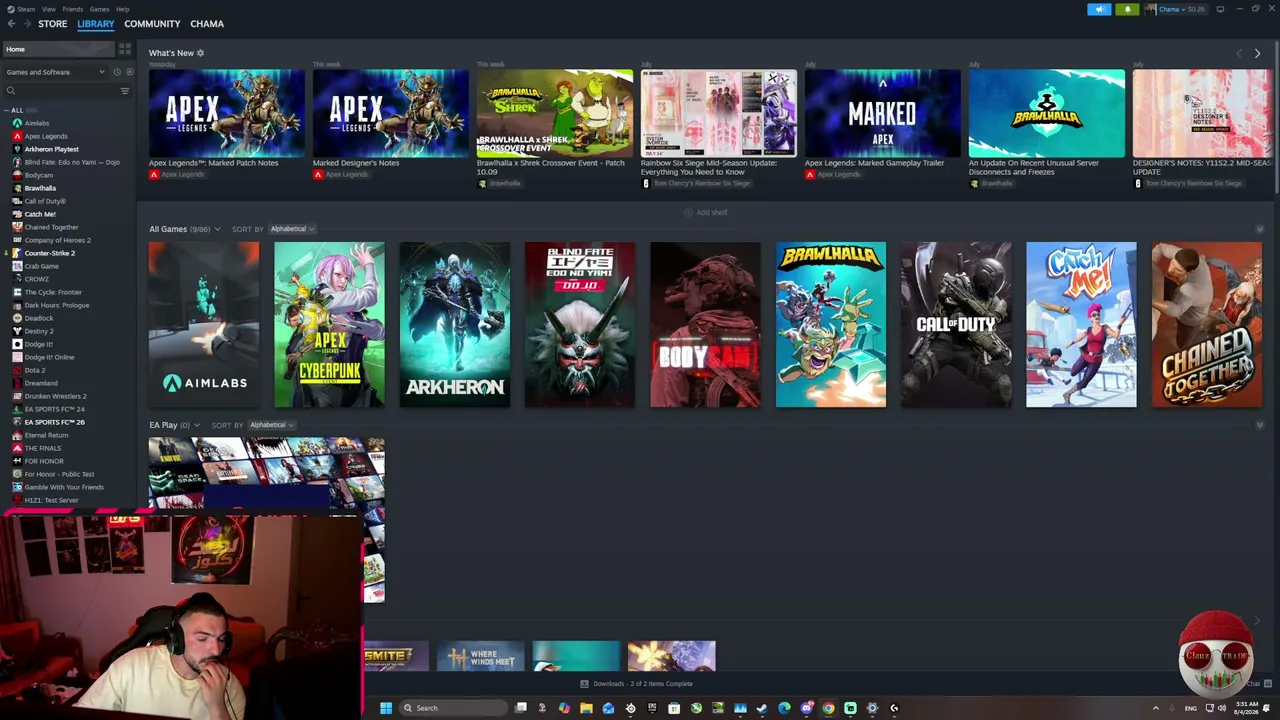Select Arkheron Playtest in the library list
1280x720 pixels.
pyautogui.click(x=51, y=149)
